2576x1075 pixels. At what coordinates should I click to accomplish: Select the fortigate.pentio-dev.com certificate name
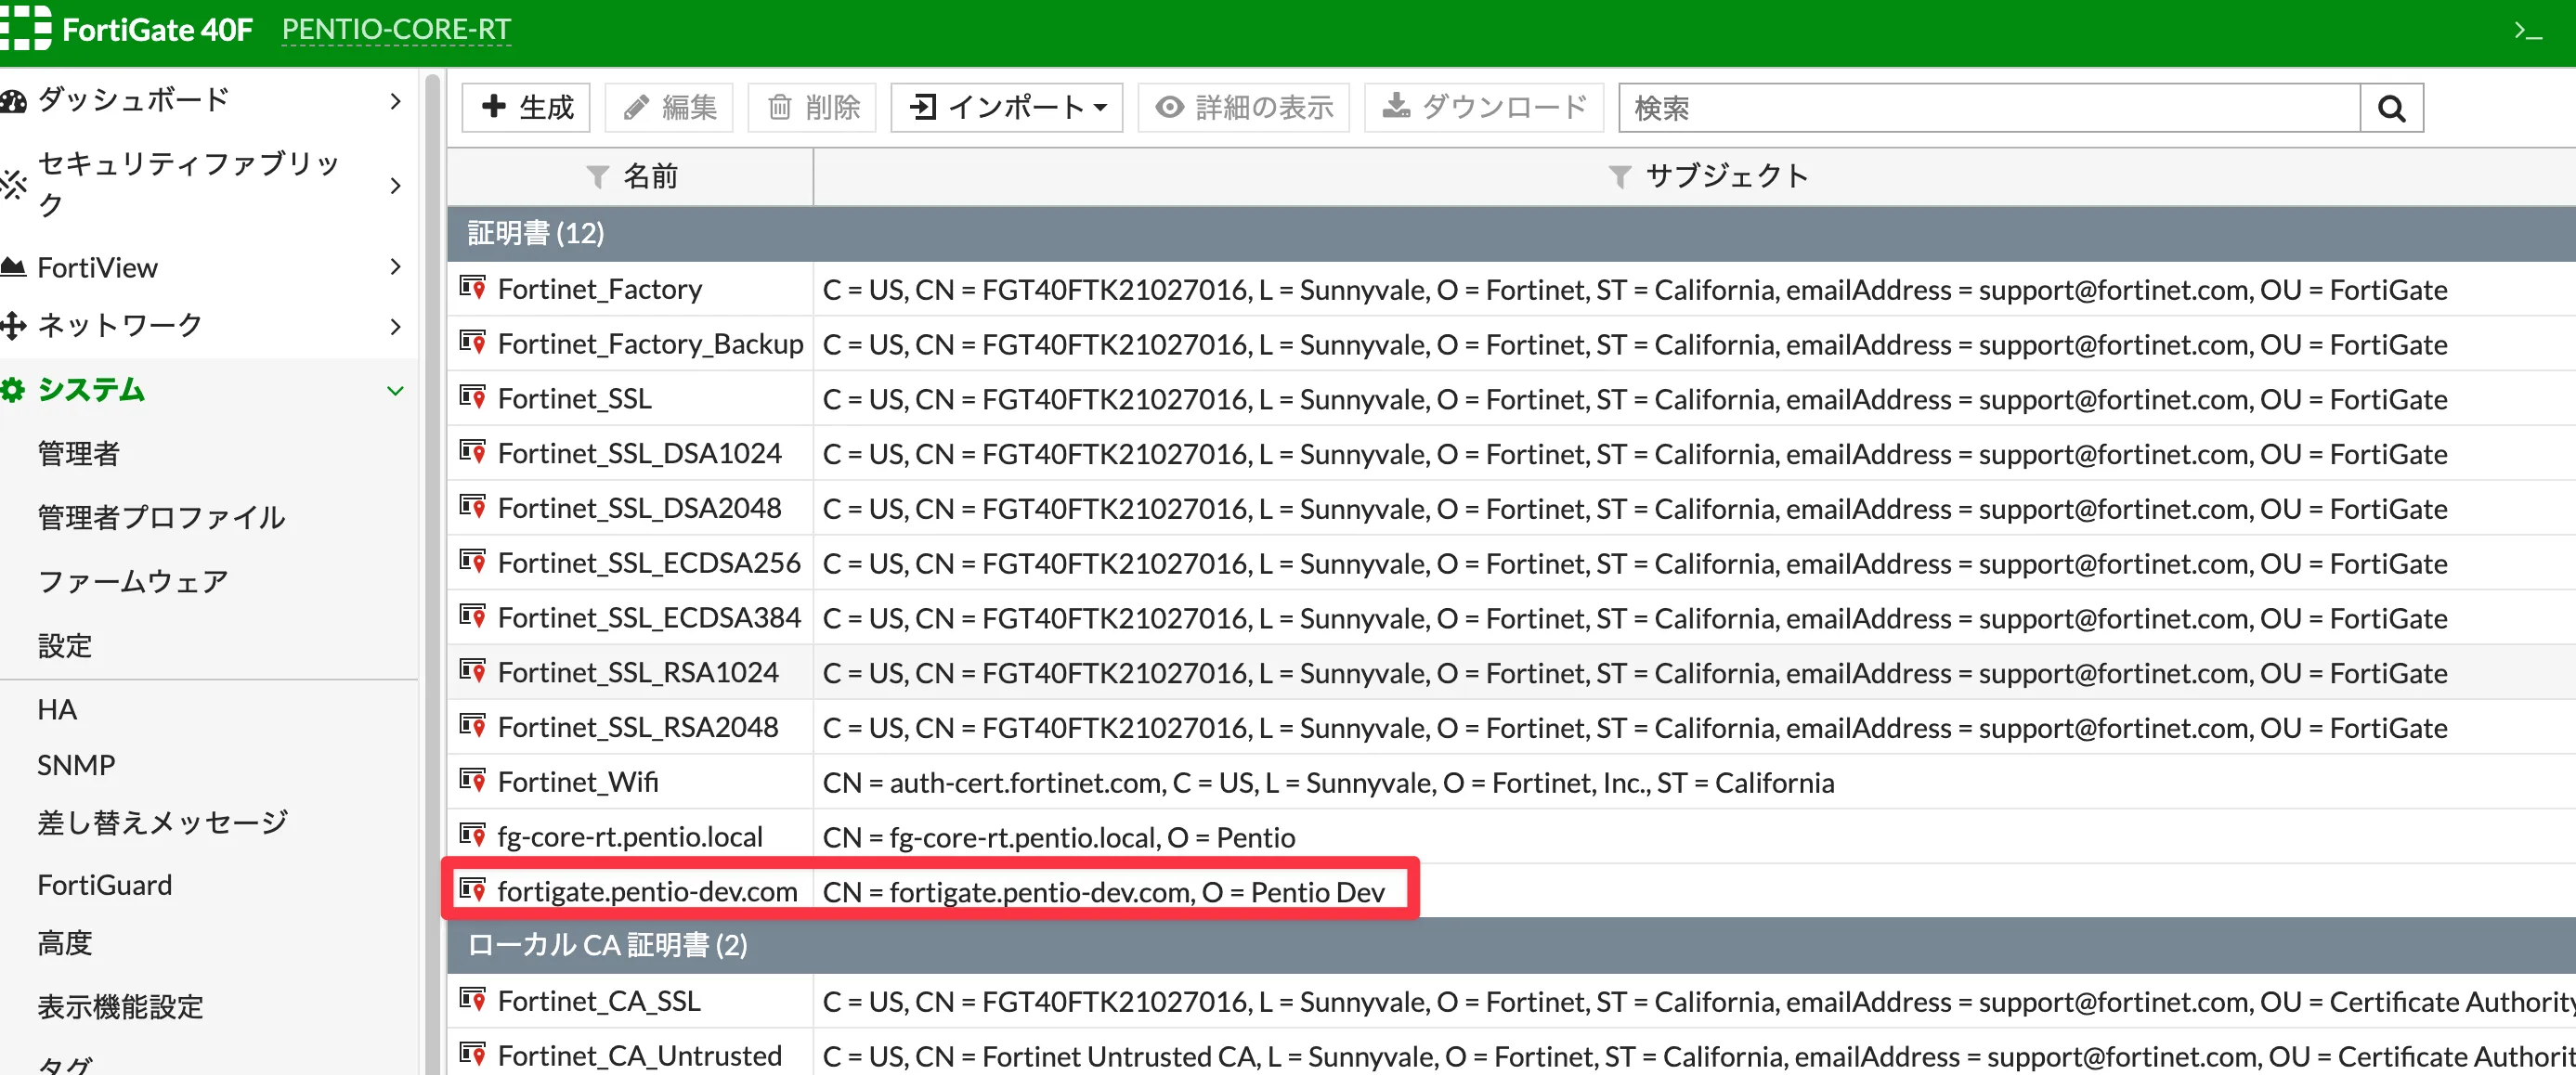pyautogui.click(x=647, y=891)
